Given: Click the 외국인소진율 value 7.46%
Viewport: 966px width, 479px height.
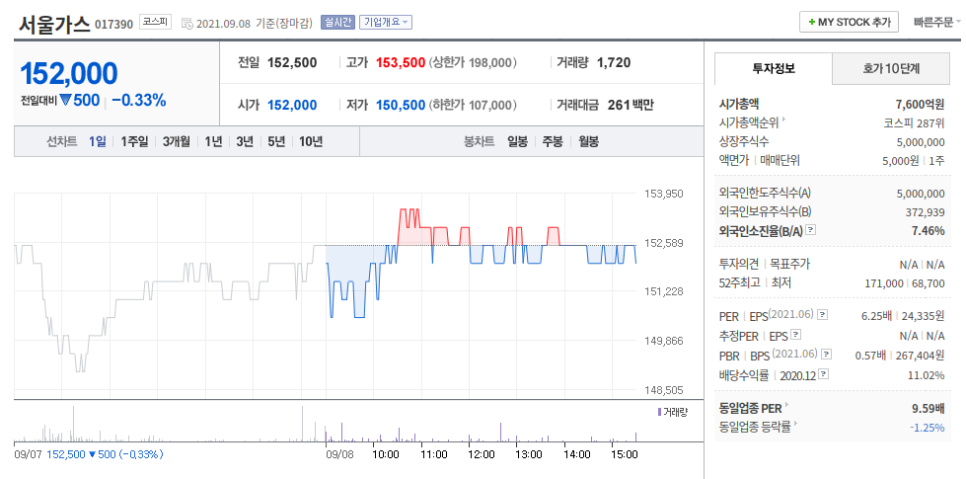Looking at the screenshot, I should [928, 230].
